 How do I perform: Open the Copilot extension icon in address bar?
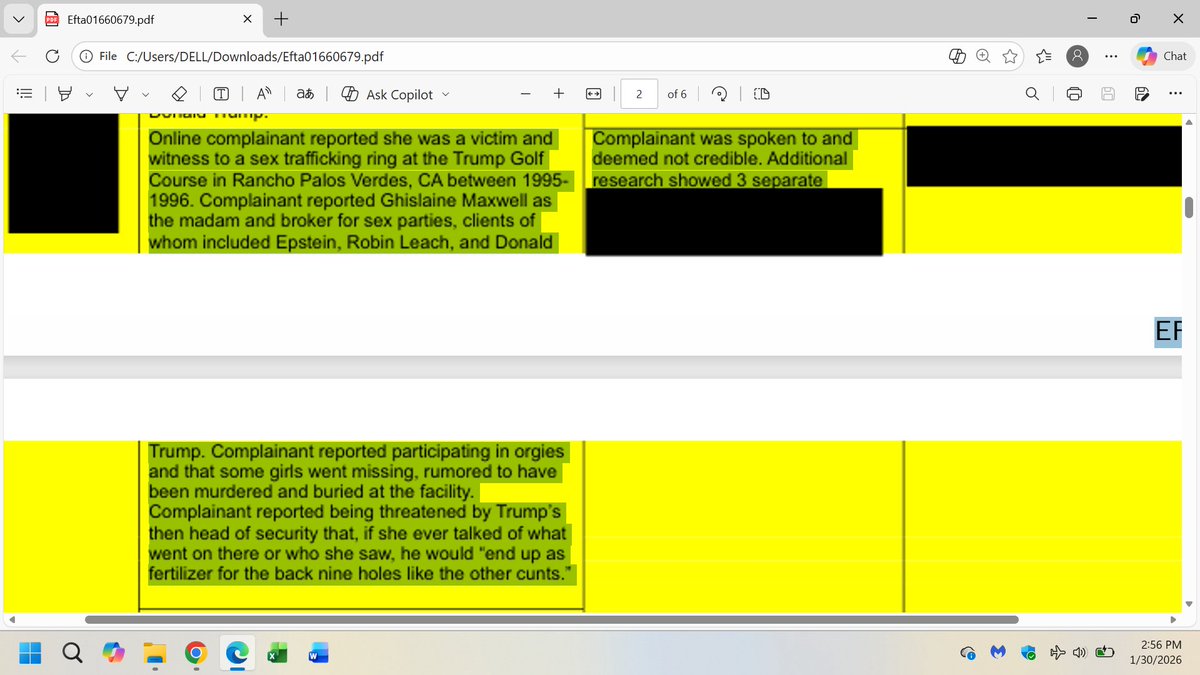pyautogui.click(x=957, y=57)
